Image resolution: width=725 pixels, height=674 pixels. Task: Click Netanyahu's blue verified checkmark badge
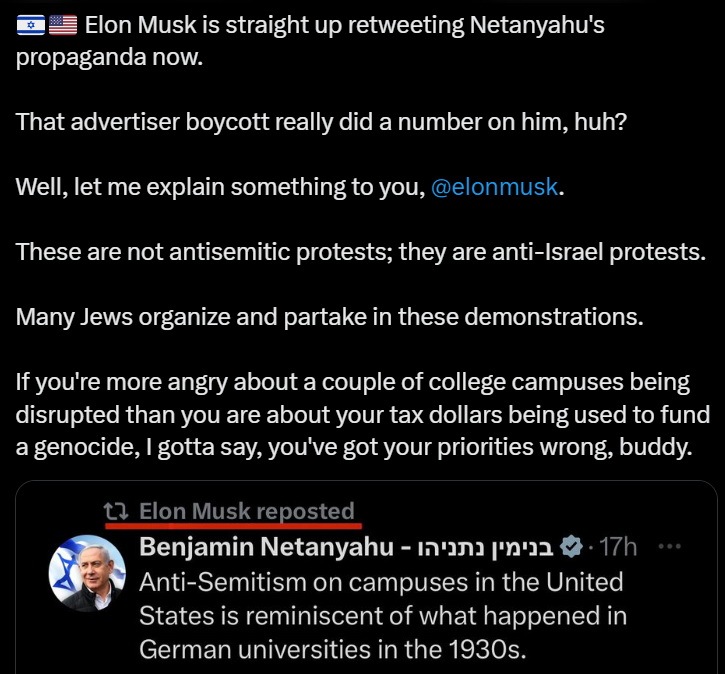click(x=570, y=547)
